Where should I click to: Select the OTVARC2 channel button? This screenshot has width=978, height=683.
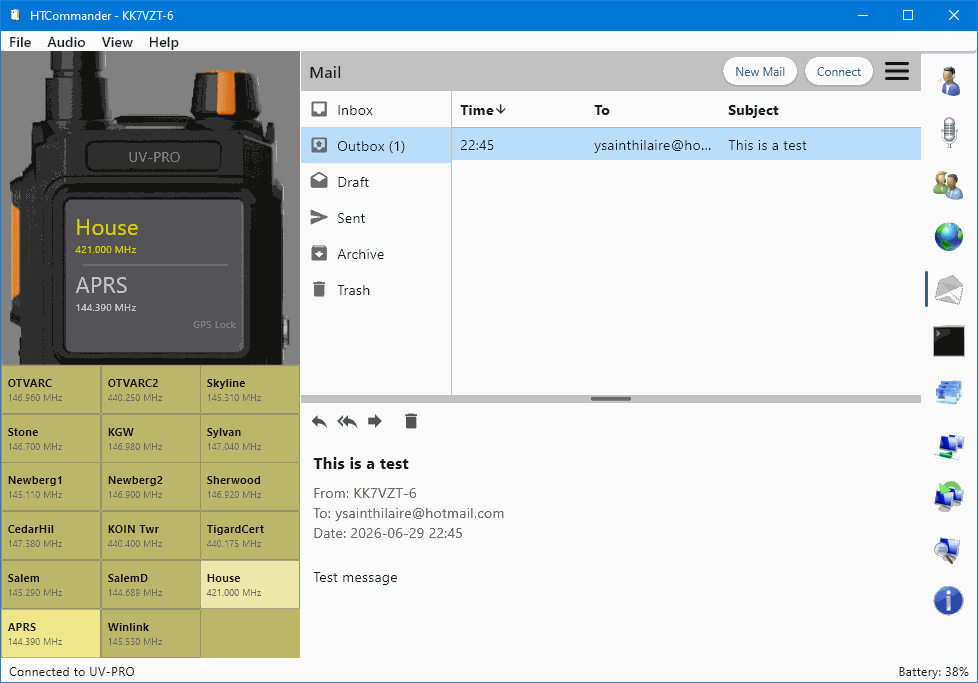[x=150, y=390]
